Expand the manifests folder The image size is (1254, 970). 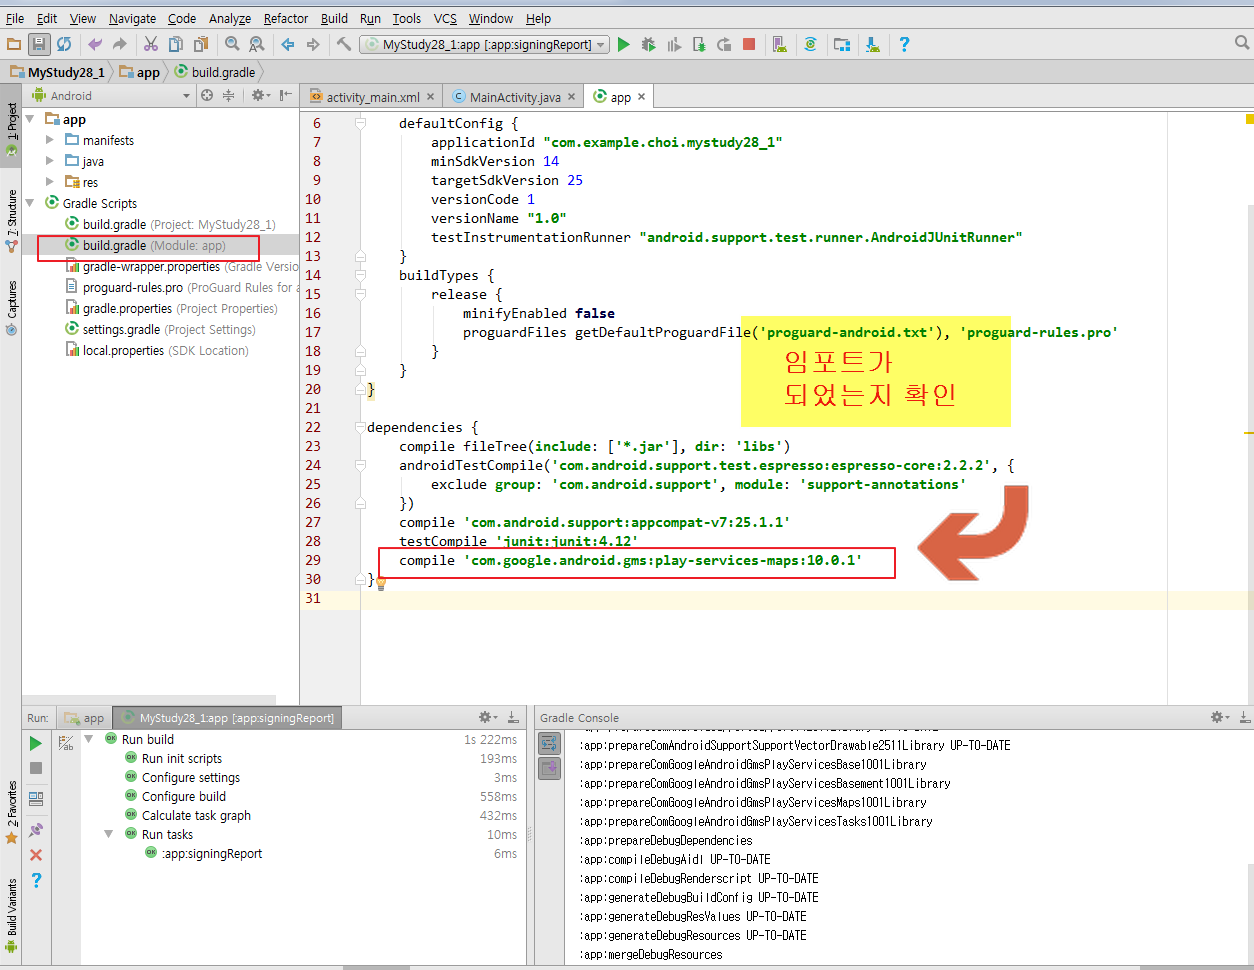pos(50,140)
